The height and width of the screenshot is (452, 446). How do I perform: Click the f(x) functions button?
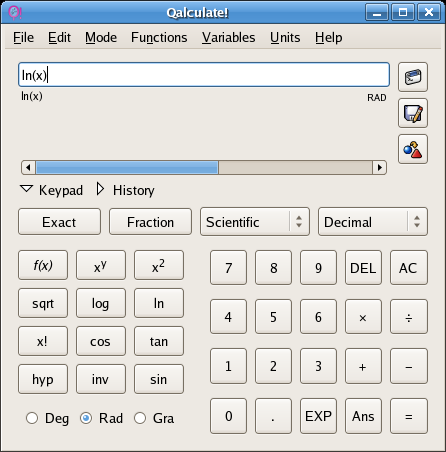[x=43, y=265]
